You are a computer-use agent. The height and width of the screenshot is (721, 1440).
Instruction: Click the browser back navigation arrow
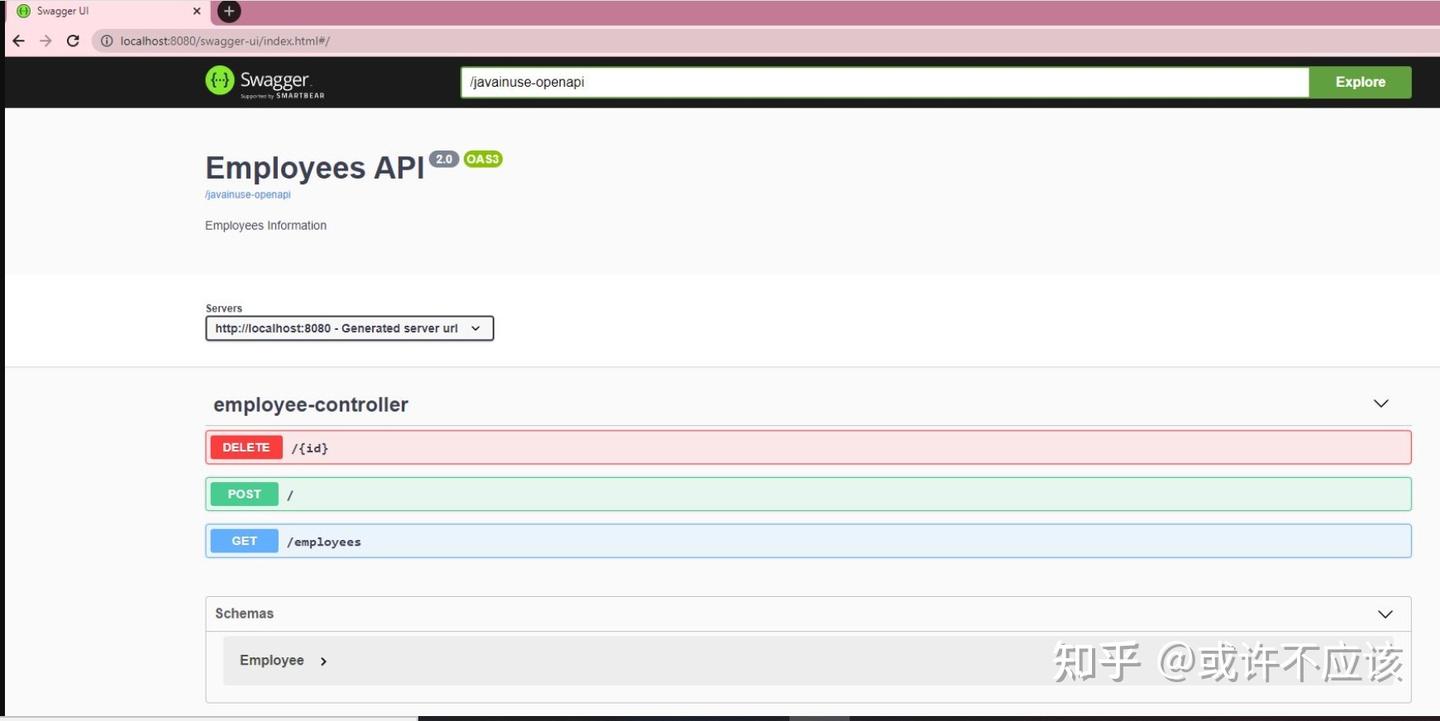pos(18,41)
